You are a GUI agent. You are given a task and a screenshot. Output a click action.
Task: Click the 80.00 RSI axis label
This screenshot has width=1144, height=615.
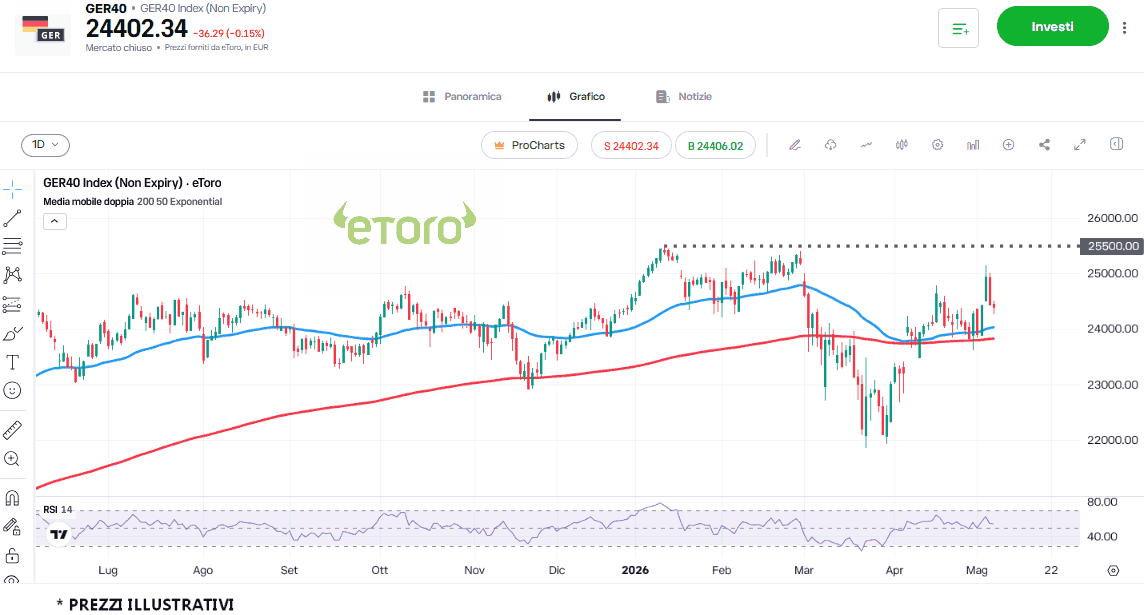1102,502
